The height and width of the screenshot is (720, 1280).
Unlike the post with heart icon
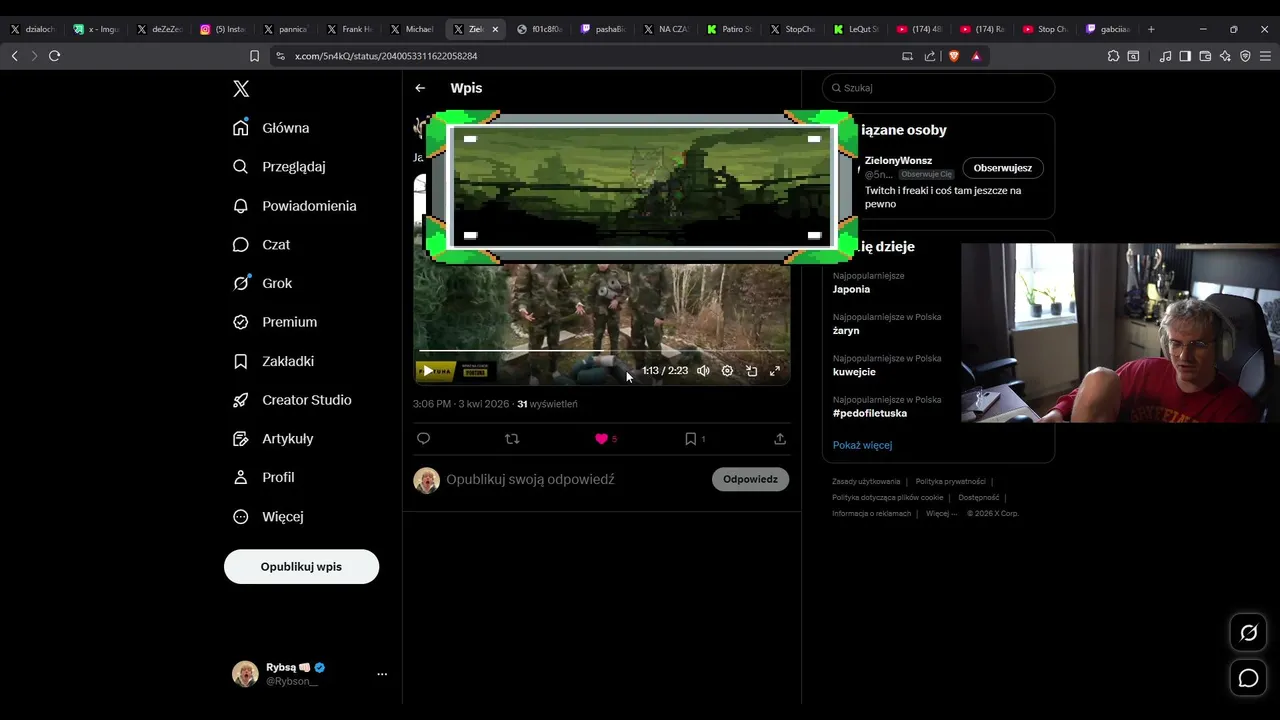pos(601,439)
